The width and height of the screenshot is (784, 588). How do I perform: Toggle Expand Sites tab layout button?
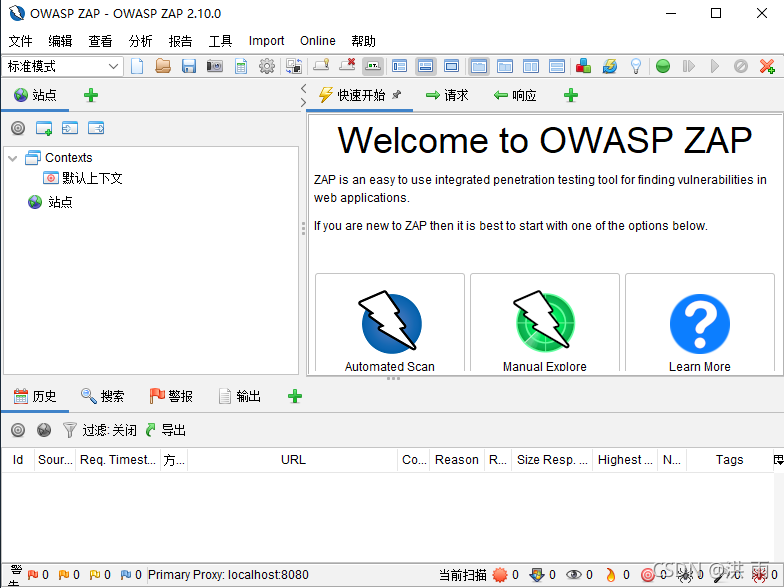400,66
